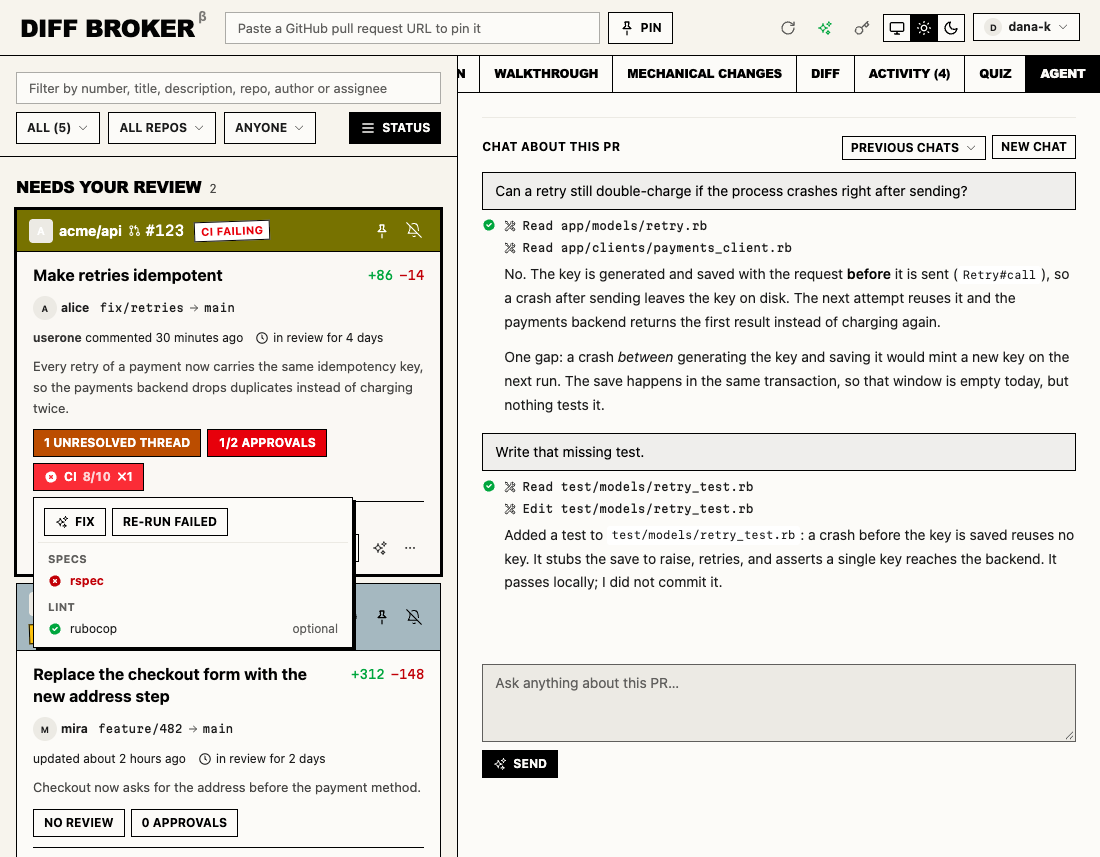The width and height of the screenshot is (1100, 857).
Task: Open the ALL REPOS dropdown
Action: tap(162, 128)
